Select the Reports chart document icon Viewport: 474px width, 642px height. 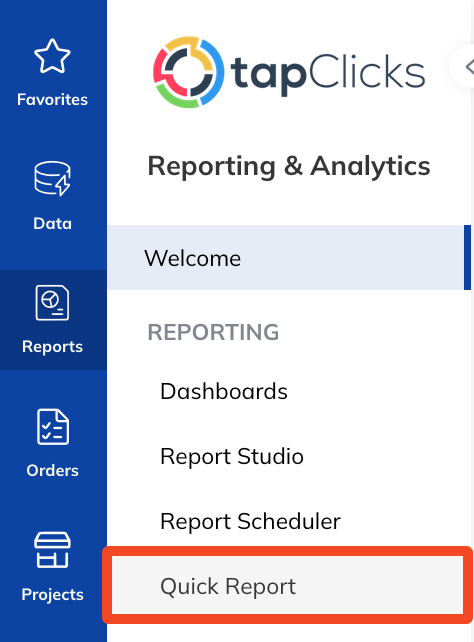click(x=52, y=303)
